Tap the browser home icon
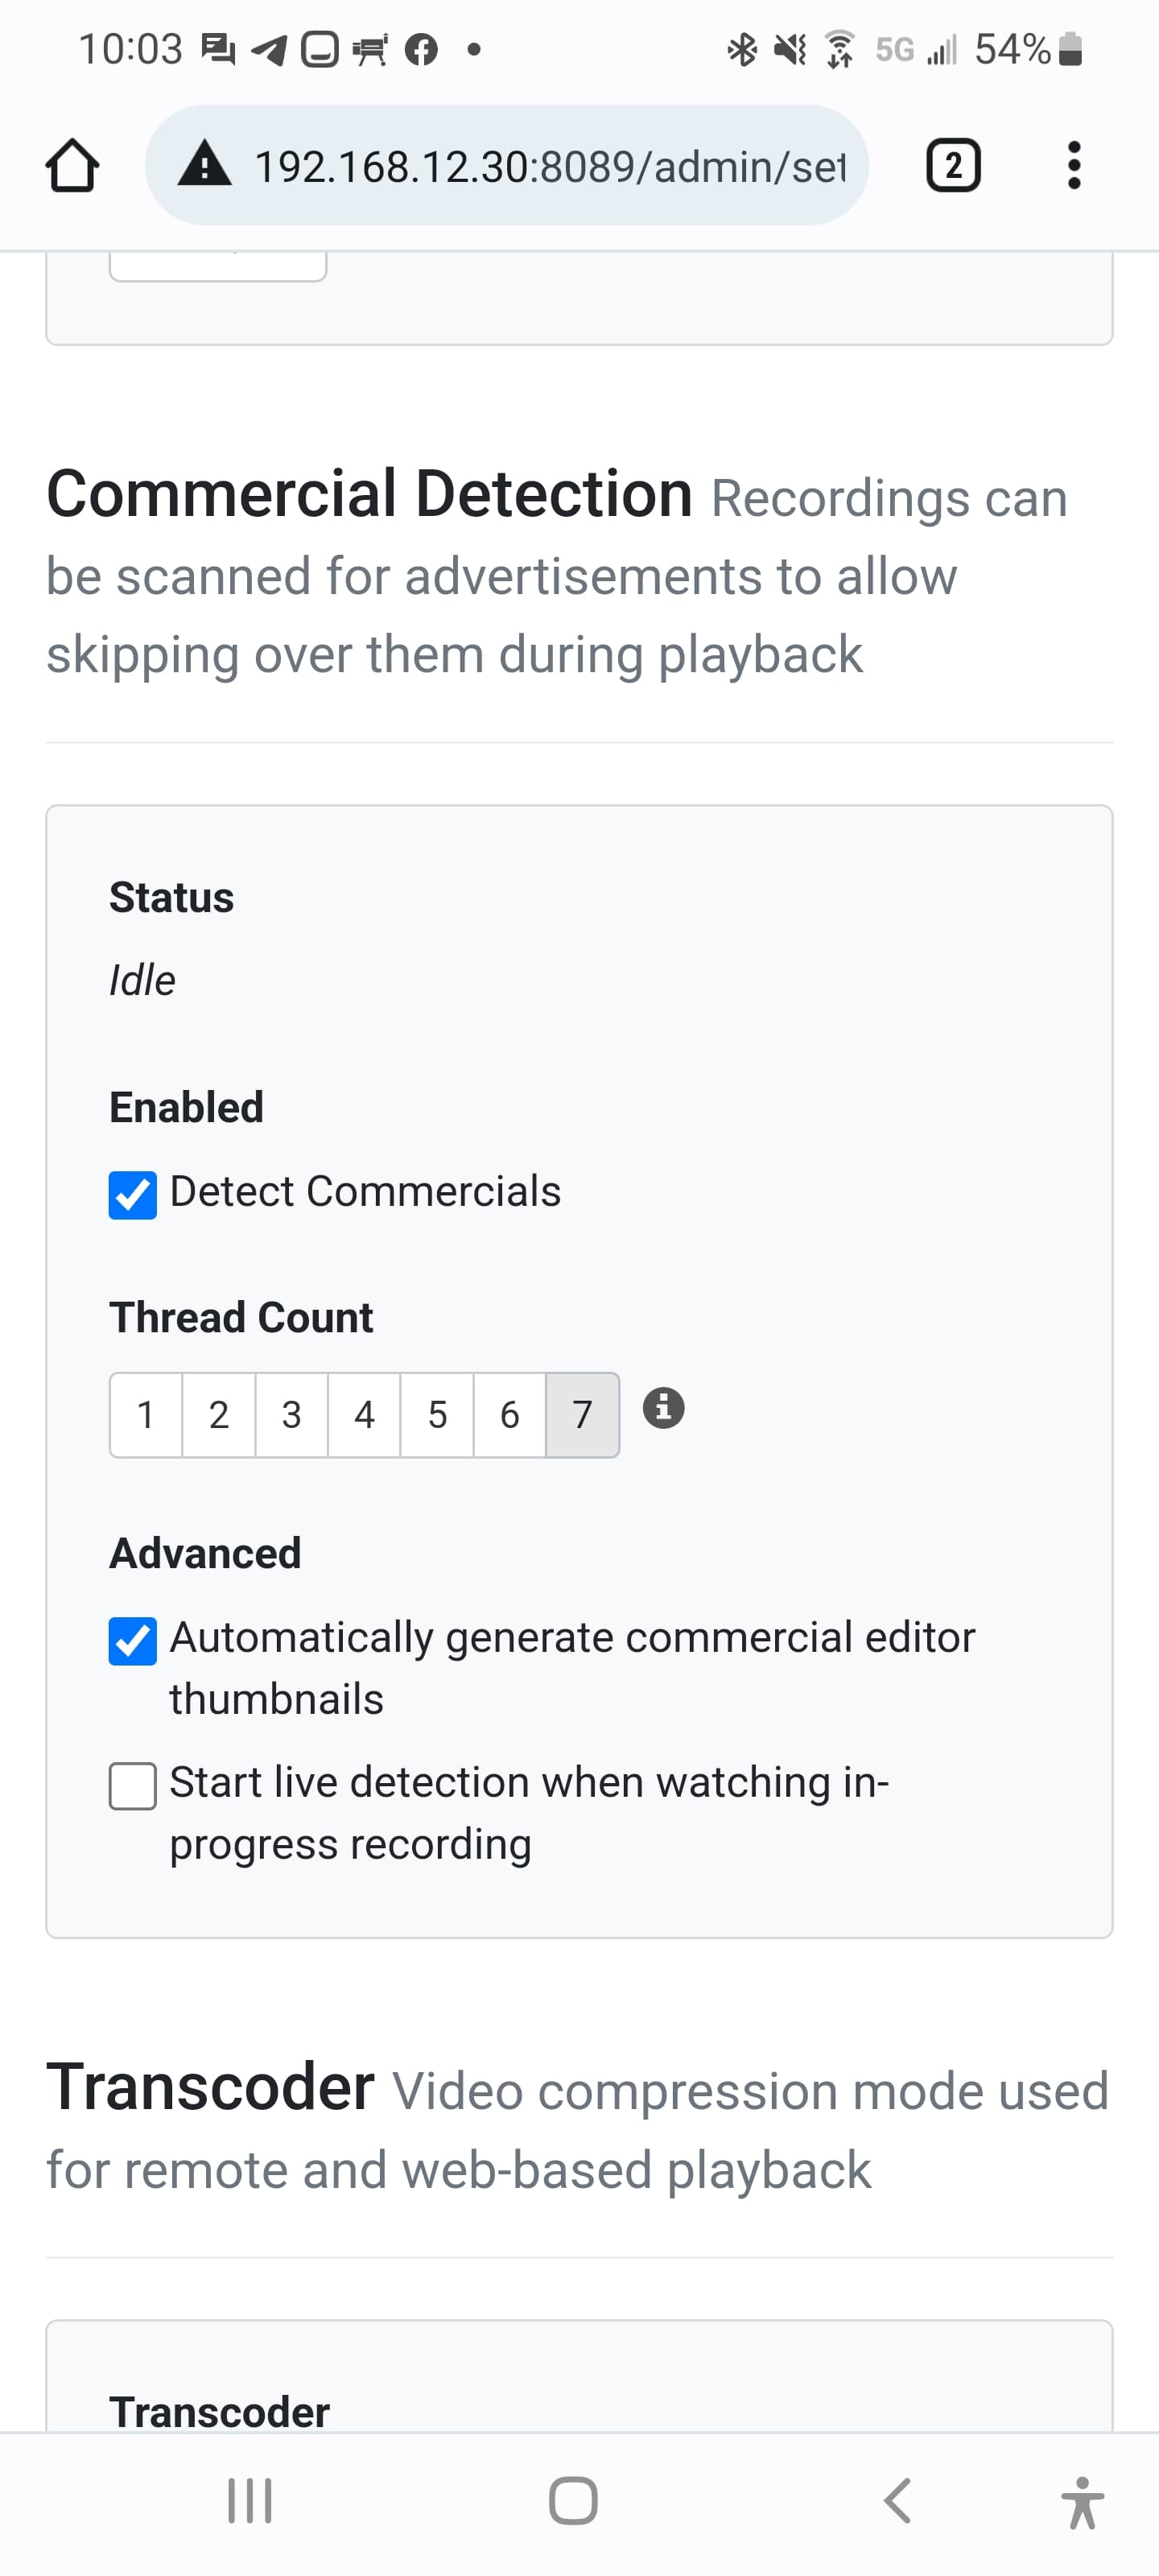This screenshot has width=1159, height=2576. pos(72,165)
